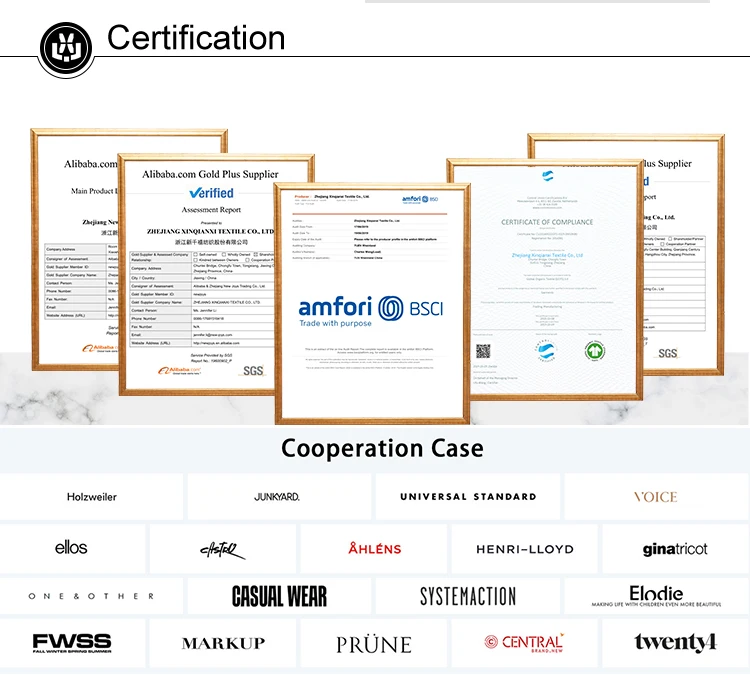Select the Holzweiler brand logo
This screenshot has width=750, height=675.
click(91, 497)
